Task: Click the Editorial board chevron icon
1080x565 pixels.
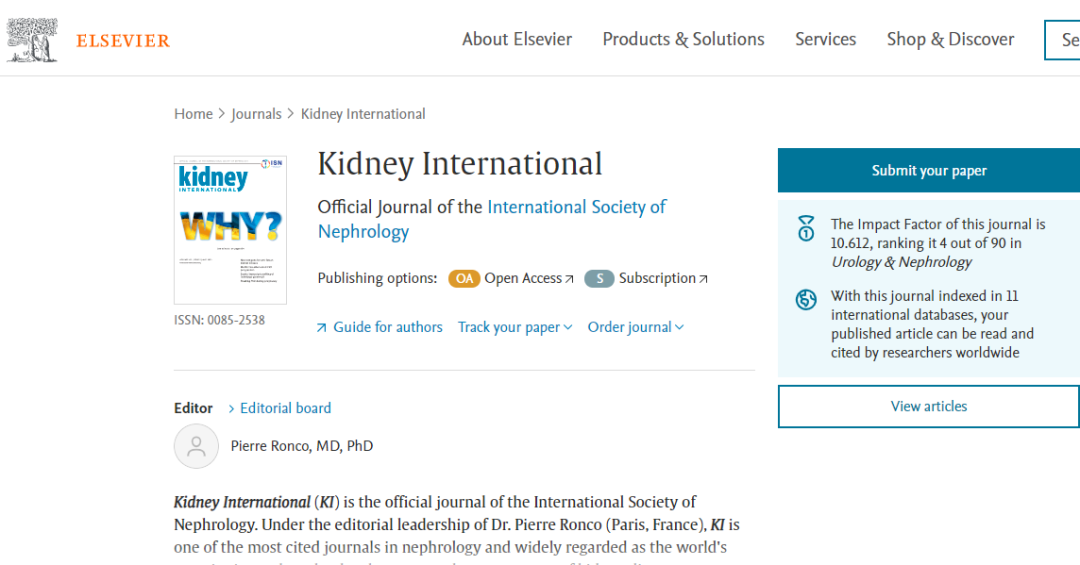Action: (x=232, y=409)
